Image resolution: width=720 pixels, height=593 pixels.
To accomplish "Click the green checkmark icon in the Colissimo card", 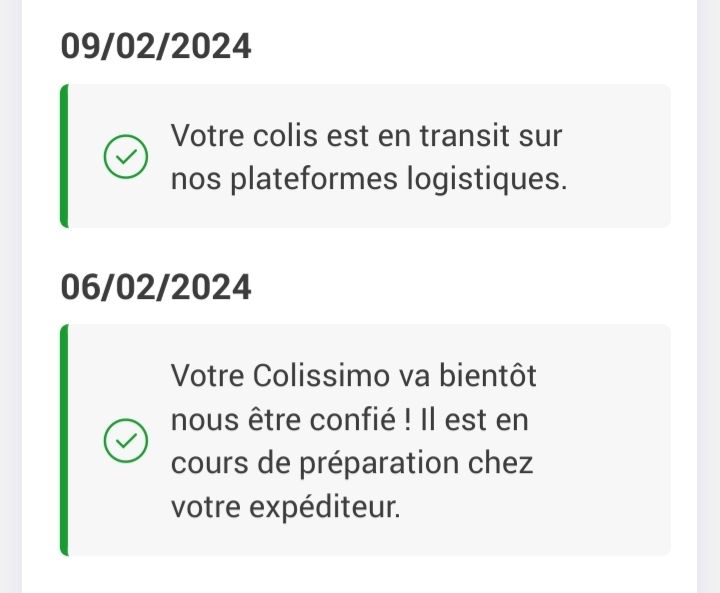I will pos(126,441).
